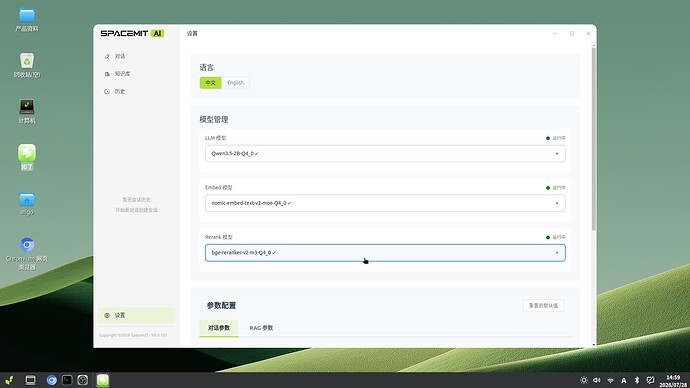Click the fifth taskbar launcher beside terminal
The width and height of the screenshot is (690, 388).
pyautogui.click(x=82, y=380)
